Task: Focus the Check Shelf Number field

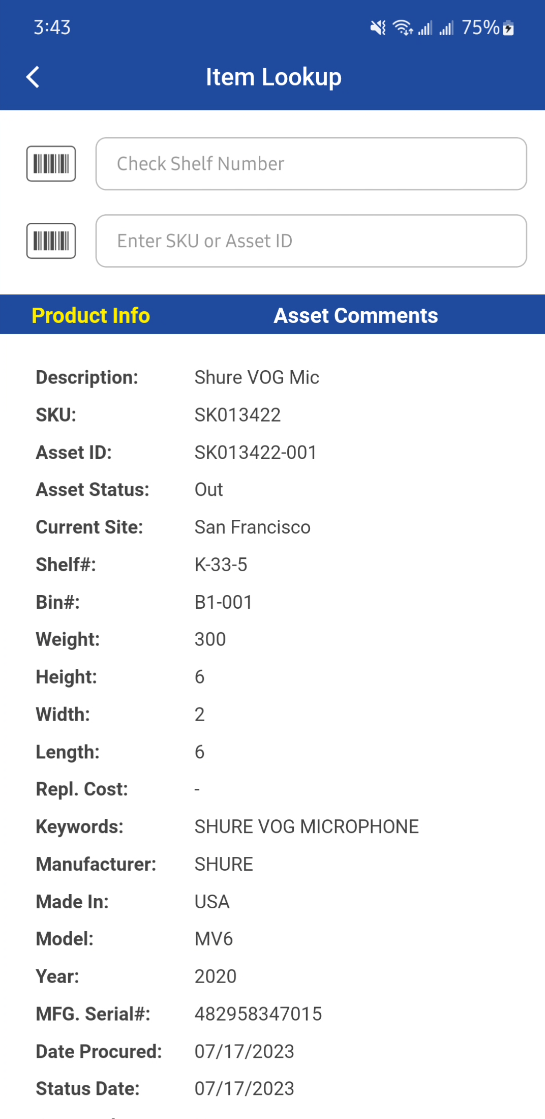Action: tap(311, 164)
